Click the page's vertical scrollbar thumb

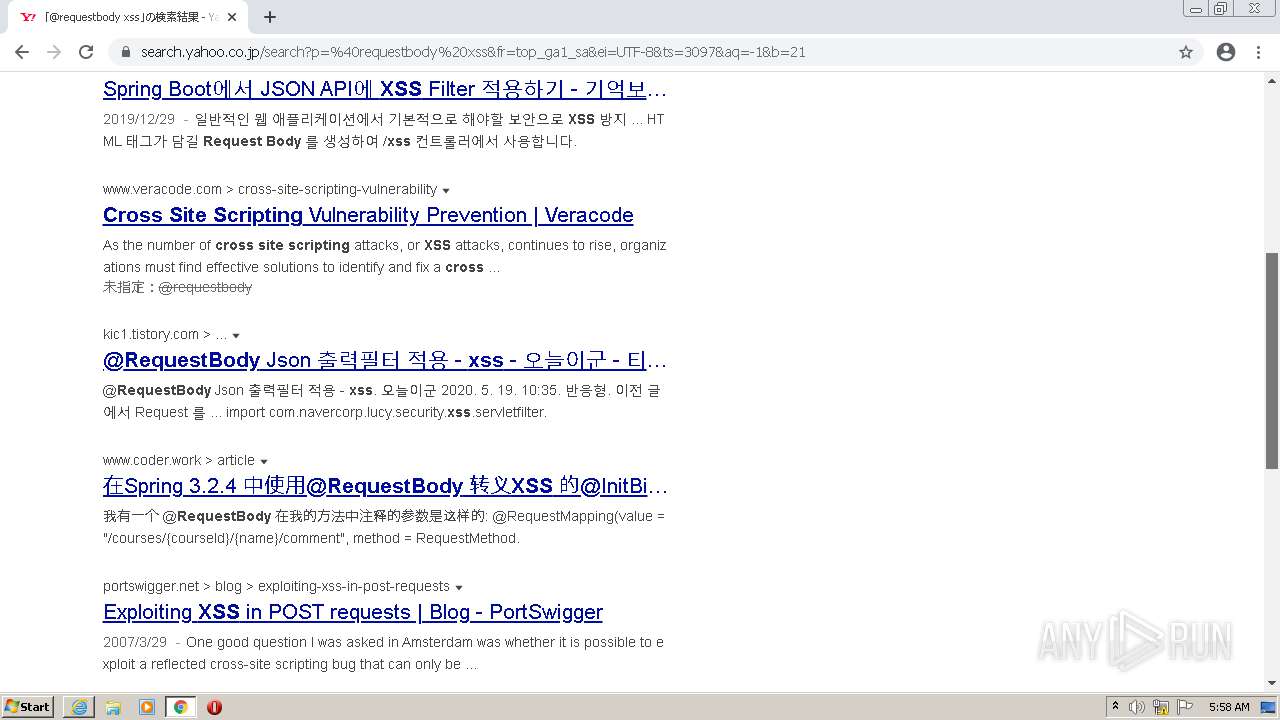tap(1272, 360)
